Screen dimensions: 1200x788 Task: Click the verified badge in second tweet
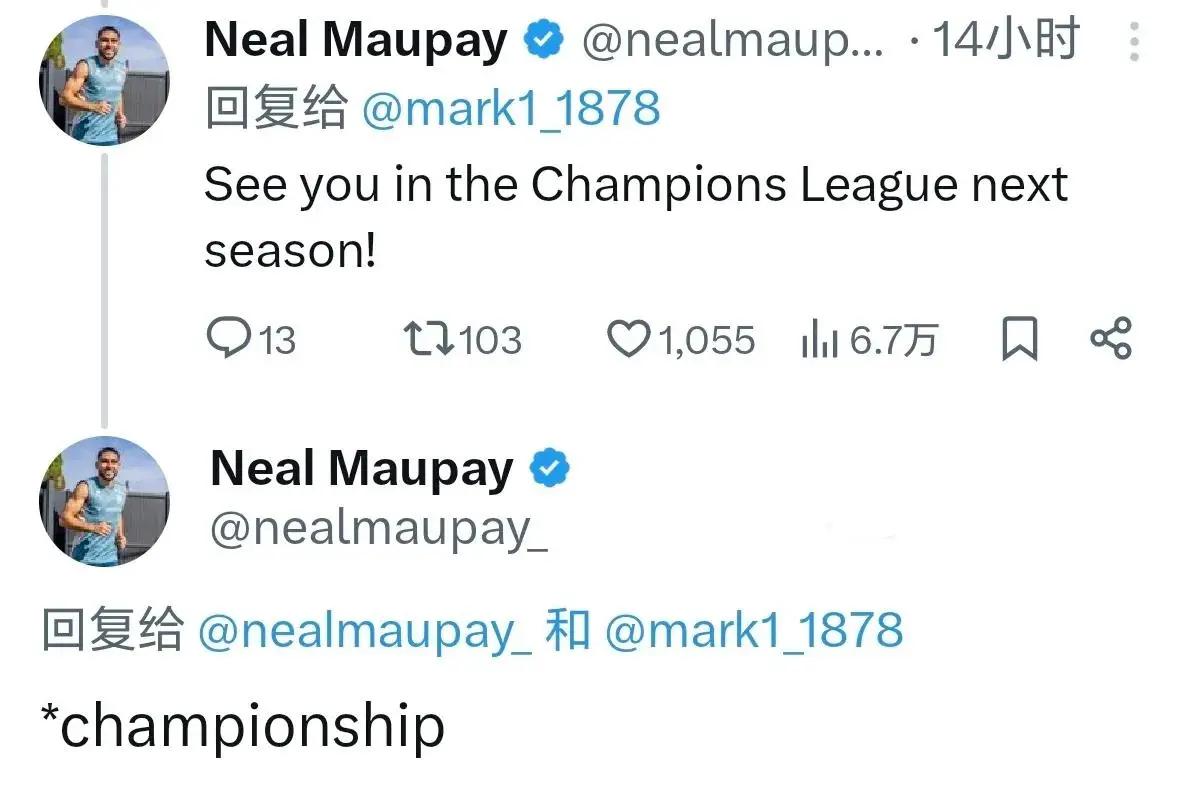click(x=549, y=468)
